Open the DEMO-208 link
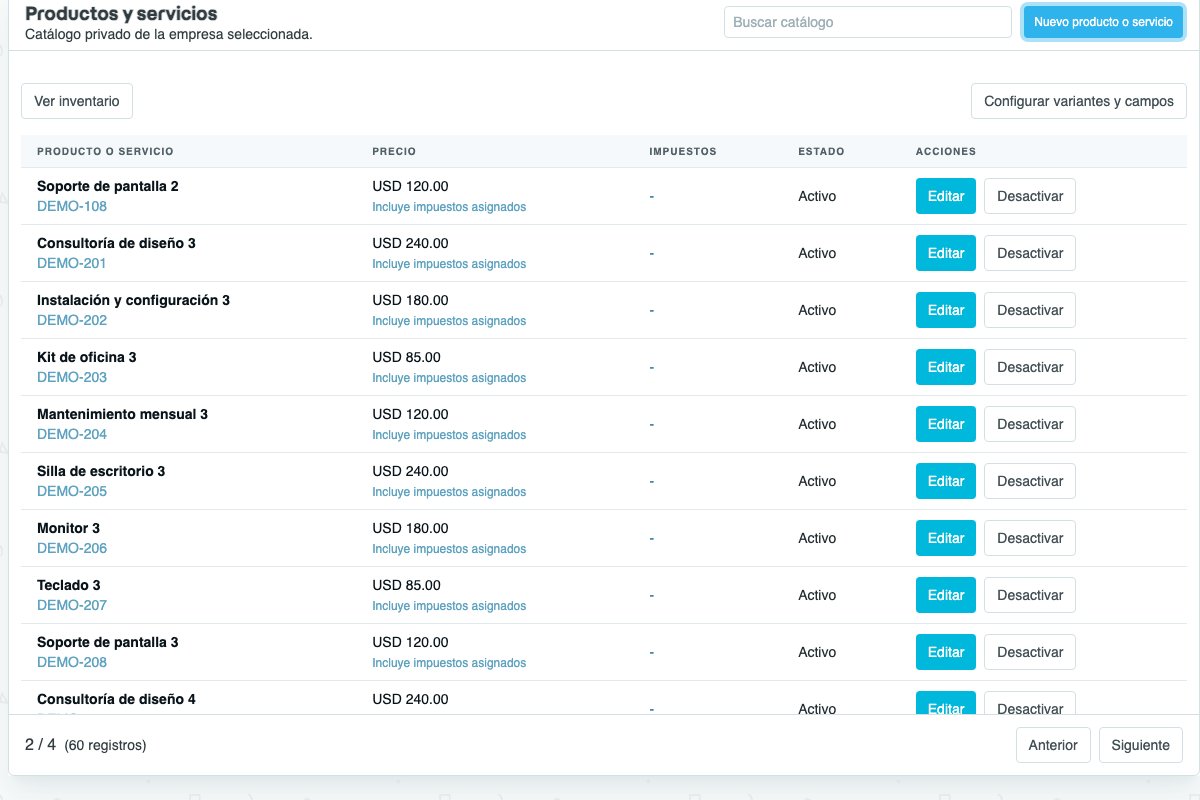 tap(72, 662)
